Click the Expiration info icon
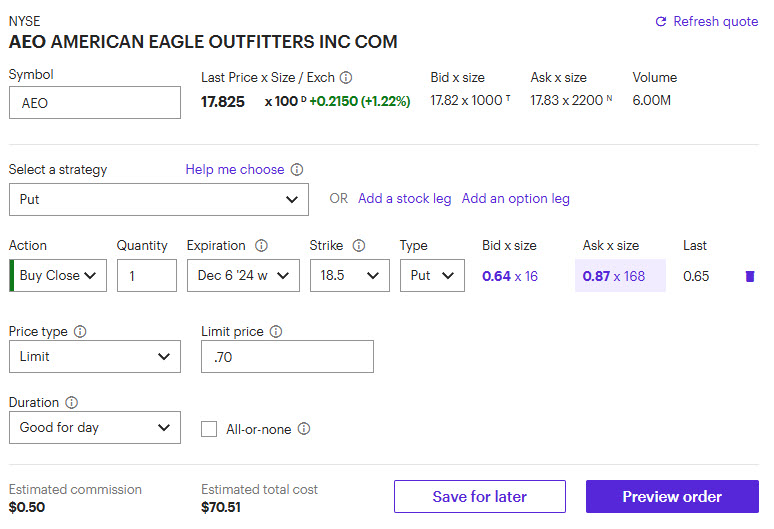 tap(262, 246)
